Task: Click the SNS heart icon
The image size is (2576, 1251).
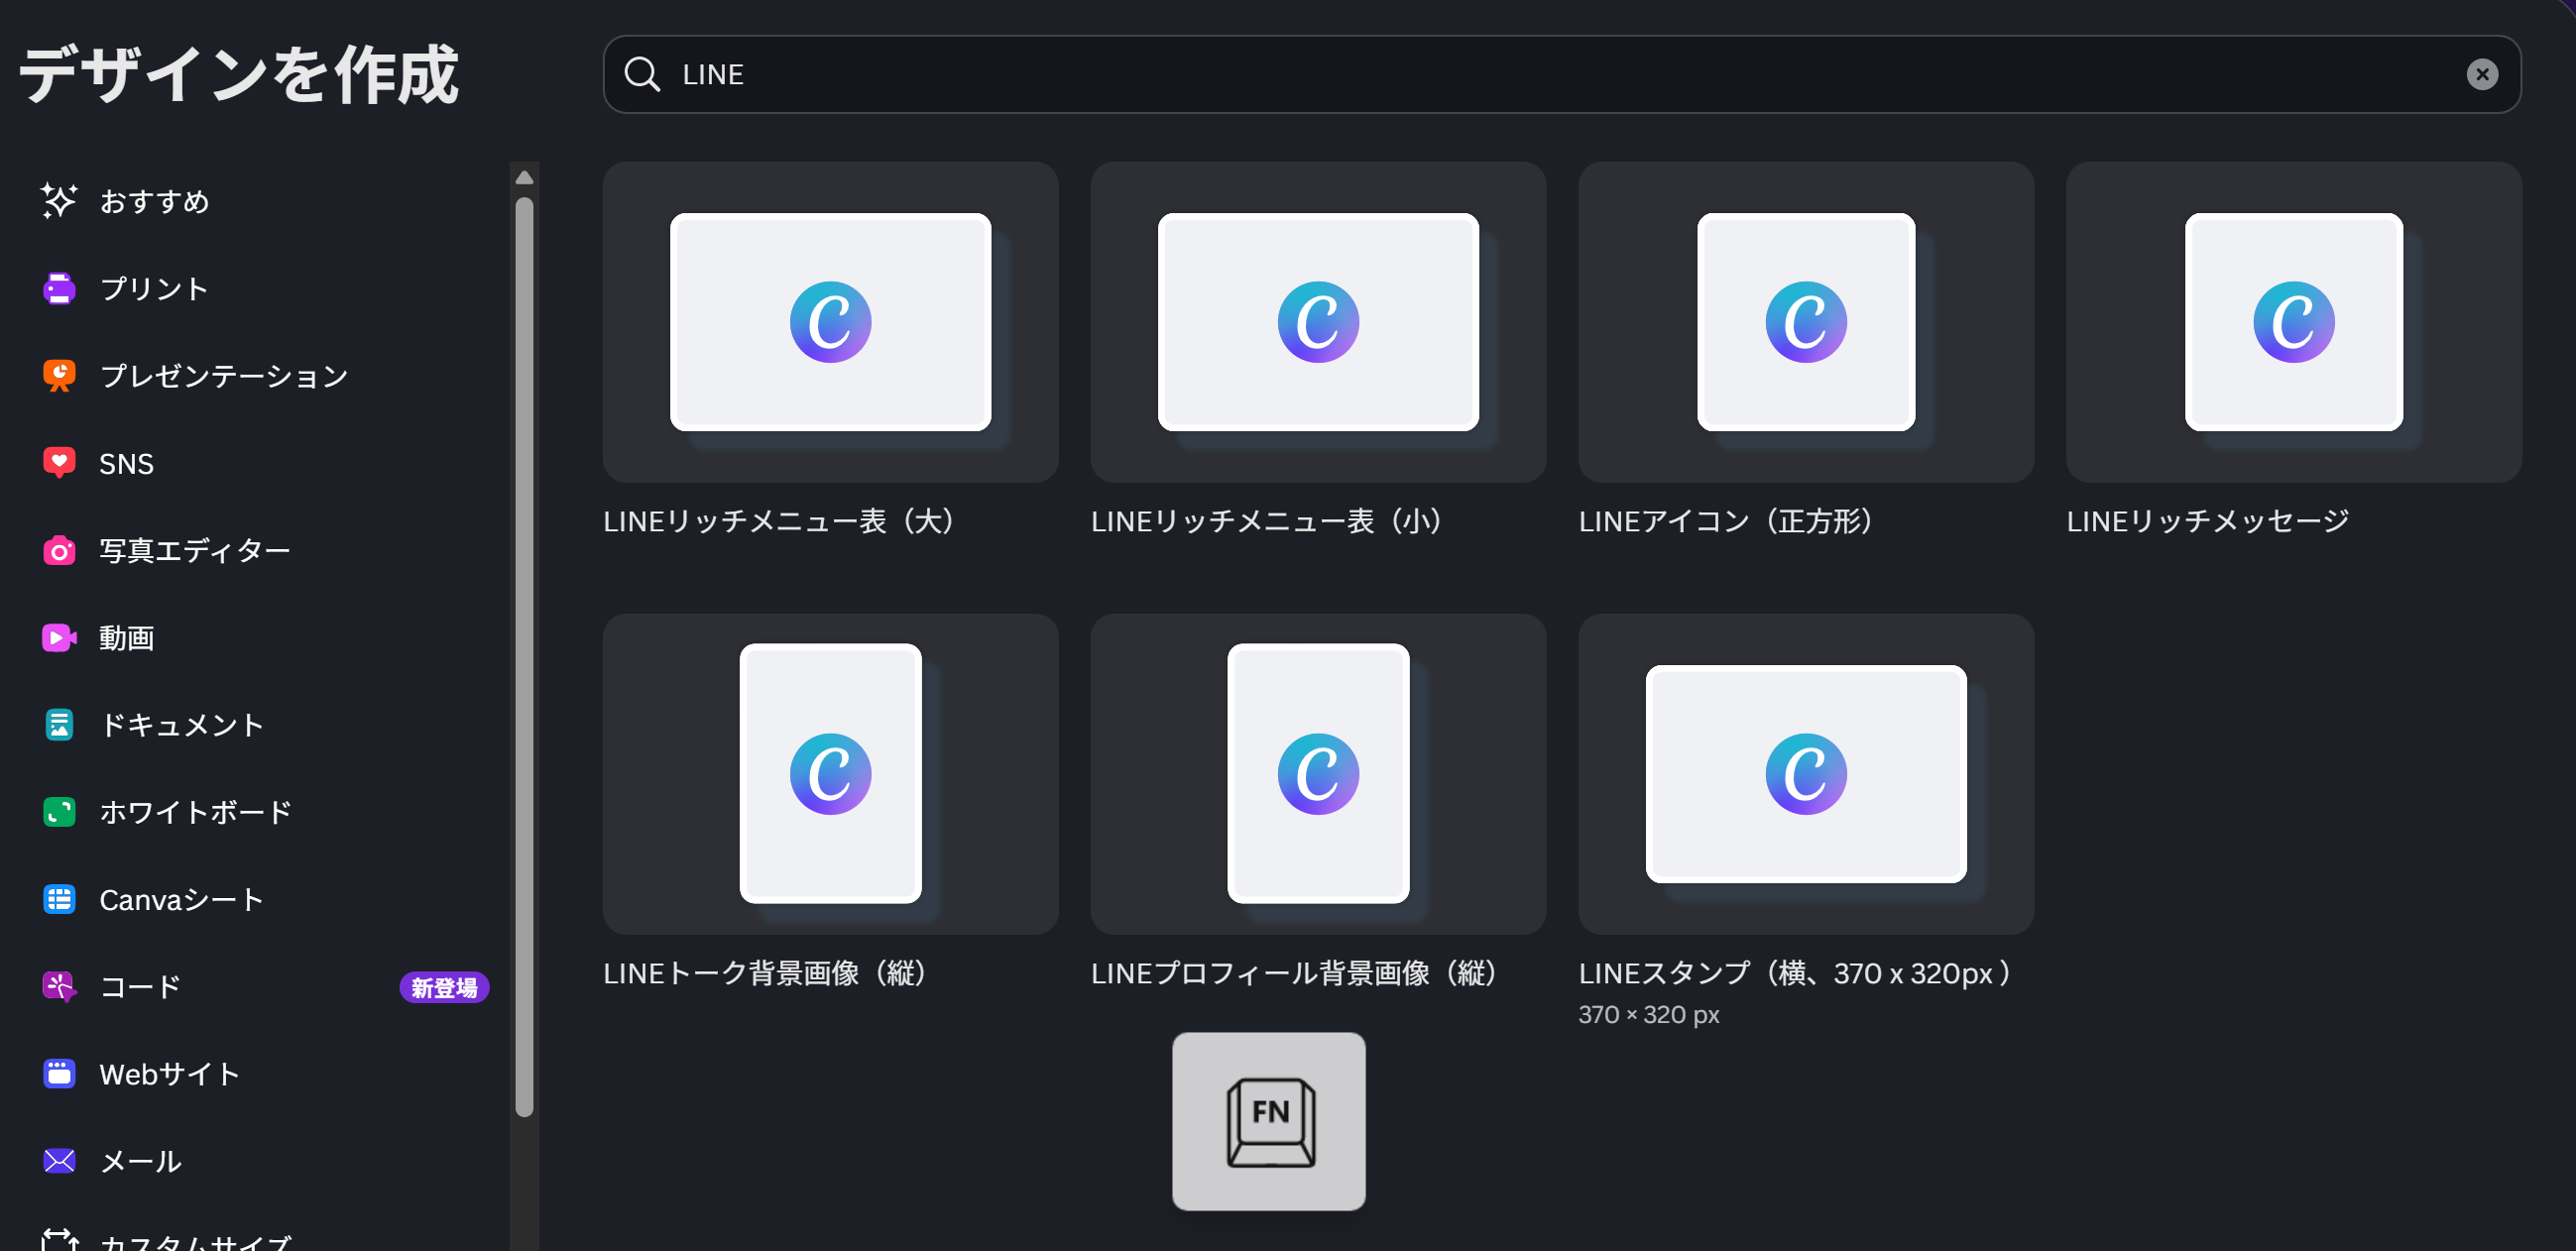Action: [59, 463]
